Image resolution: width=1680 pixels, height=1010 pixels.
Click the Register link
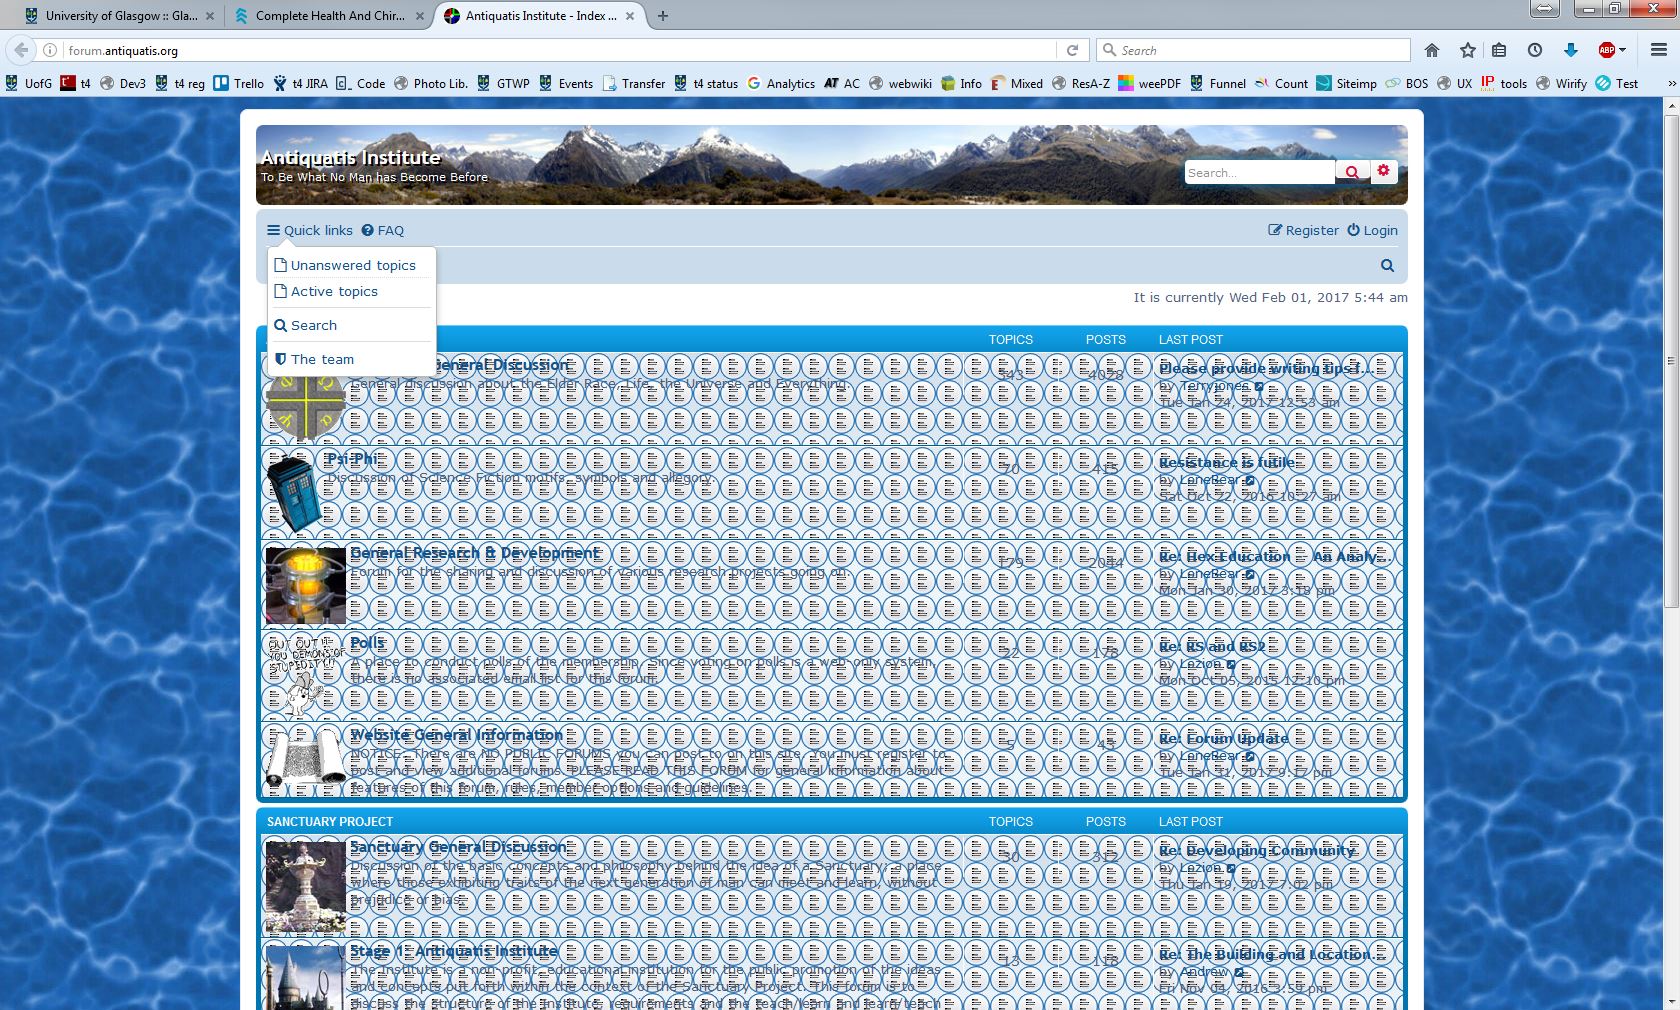[x=1303, y=230]
